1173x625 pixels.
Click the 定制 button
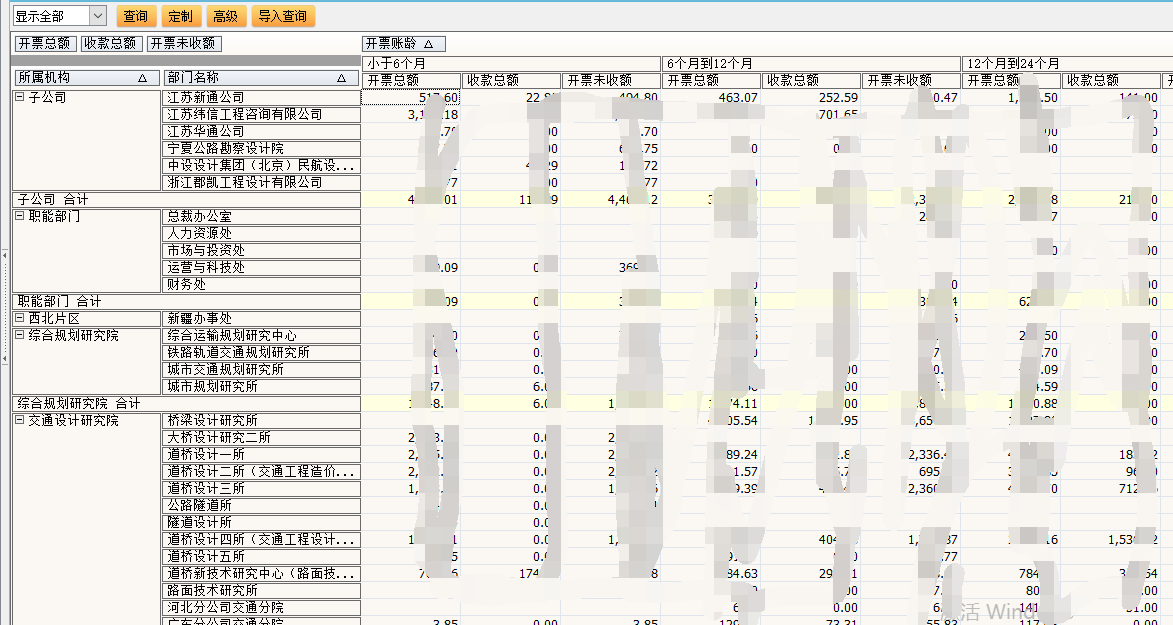[x=180, y=16]
